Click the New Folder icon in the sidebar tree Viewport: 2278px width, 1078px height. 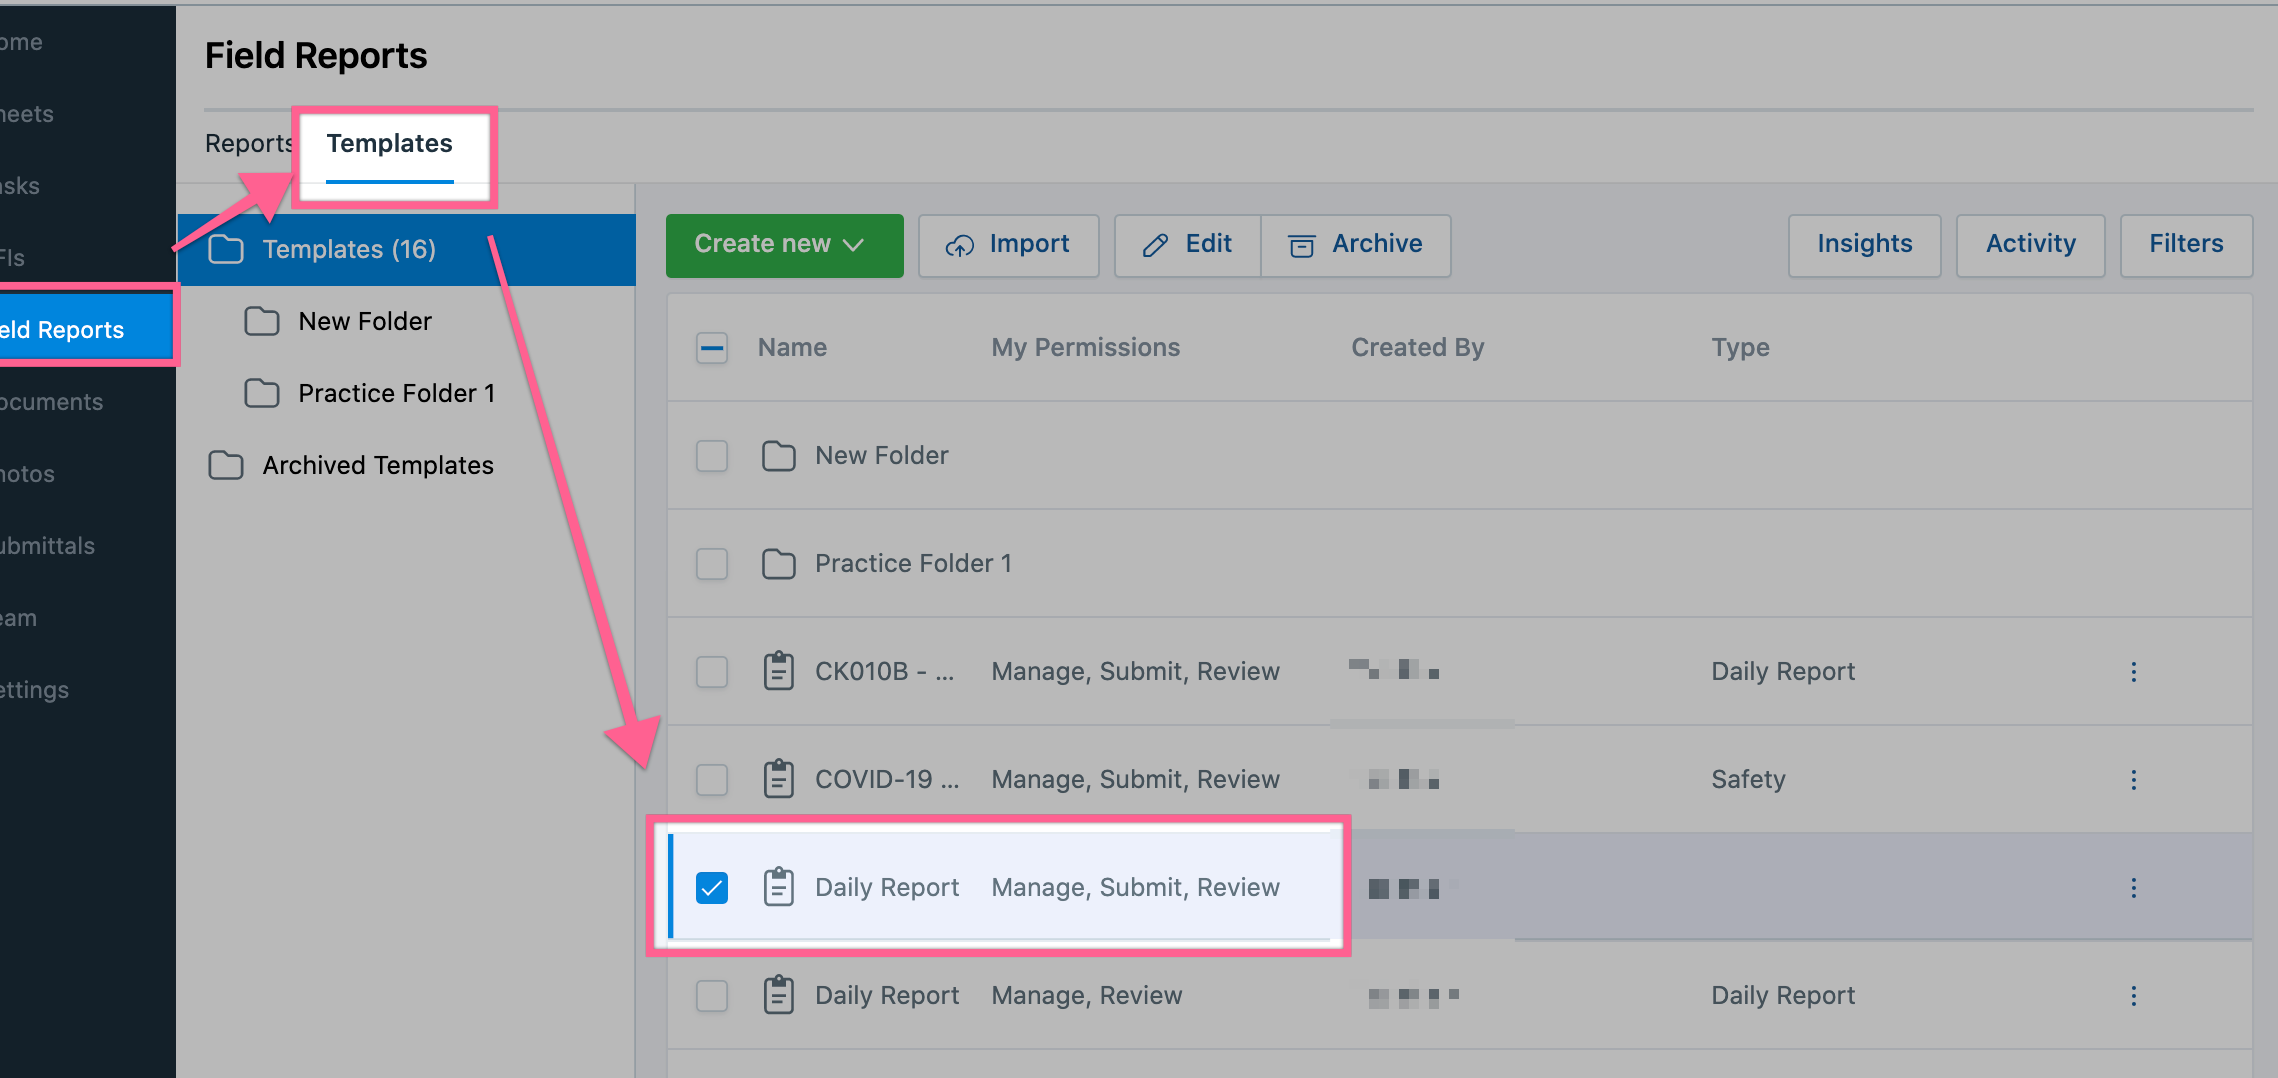261,321
